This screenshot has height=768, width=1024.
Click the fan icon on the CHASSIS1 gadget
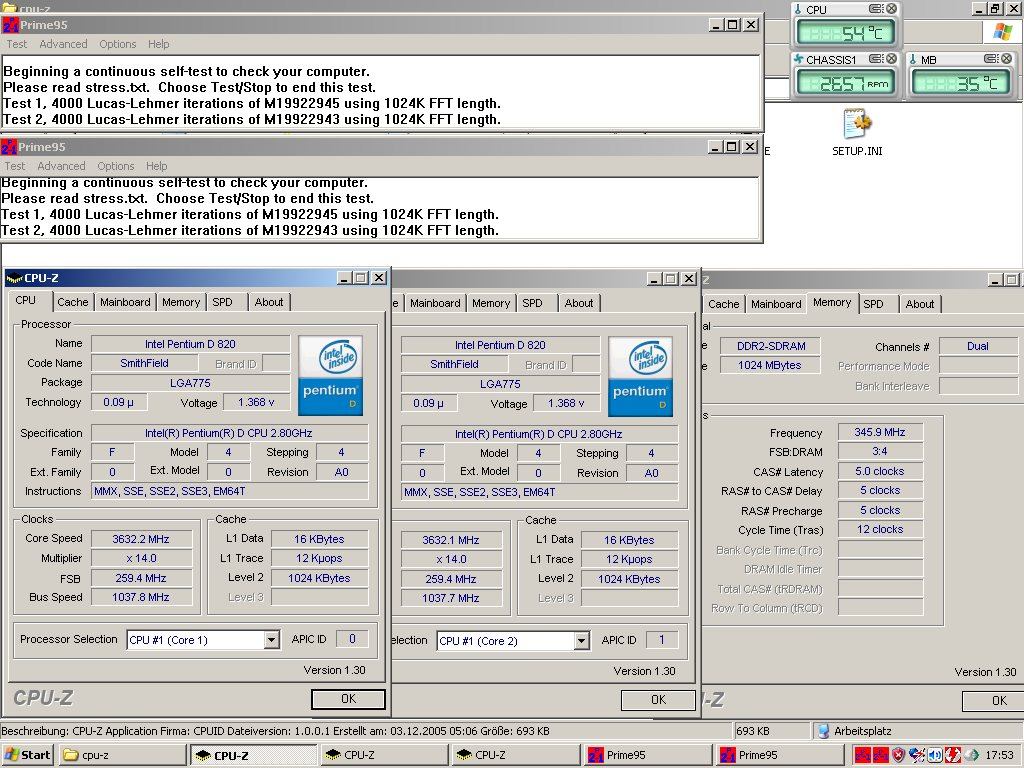click(x=798, y=59)
